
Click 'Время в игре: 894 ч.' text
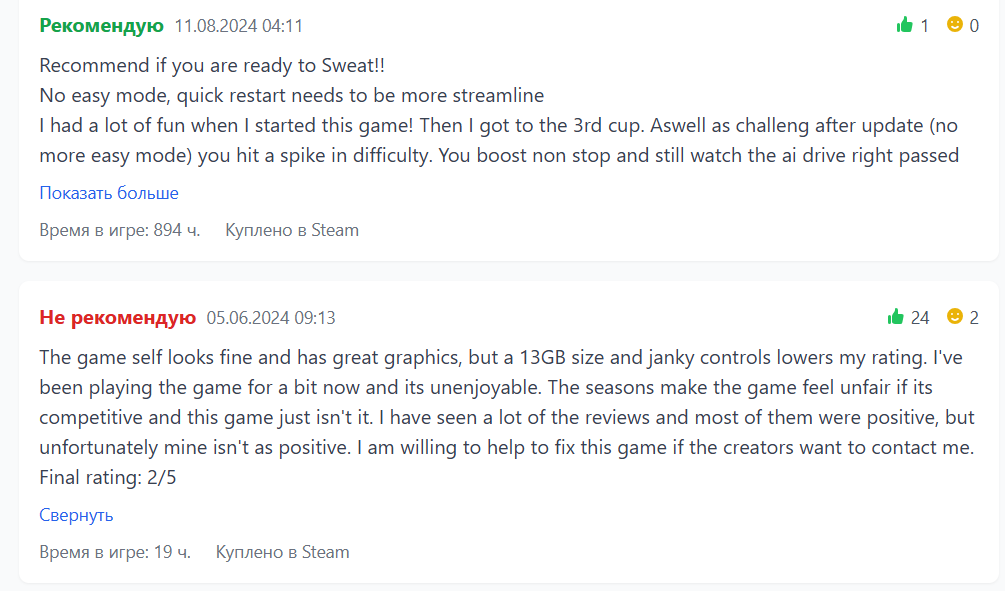click(120, 230)
